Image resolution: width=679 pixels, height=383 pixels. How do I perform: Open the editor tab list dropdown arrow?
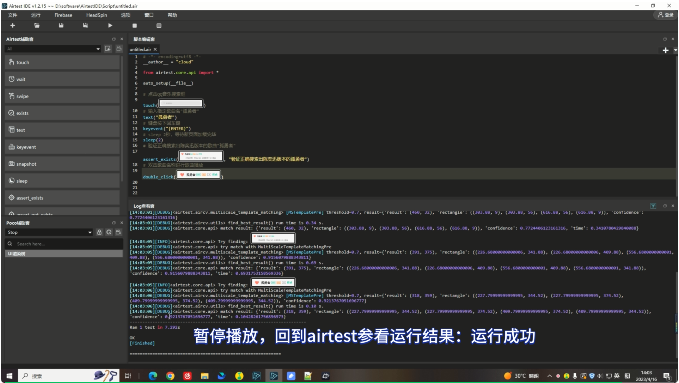point(675,50)
